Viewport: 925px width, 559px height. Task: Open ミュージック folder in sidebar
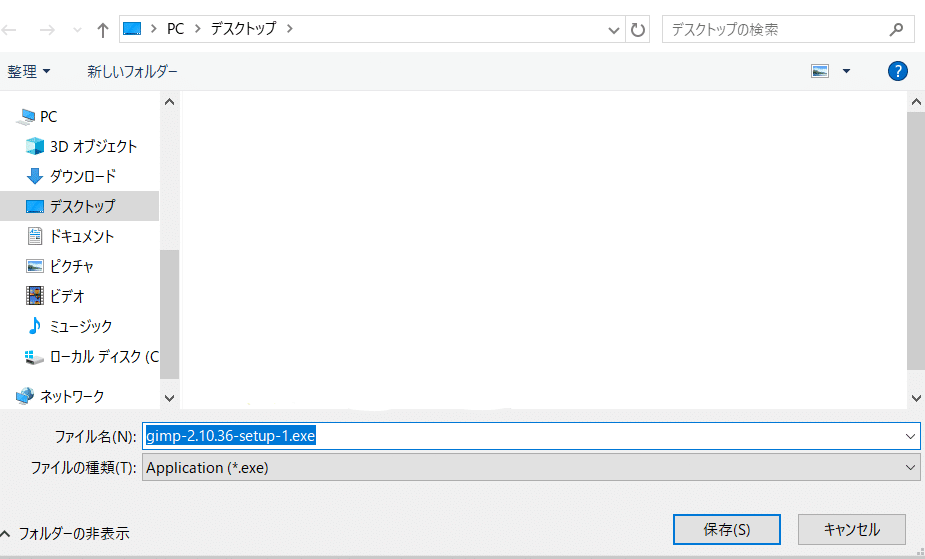81,326
